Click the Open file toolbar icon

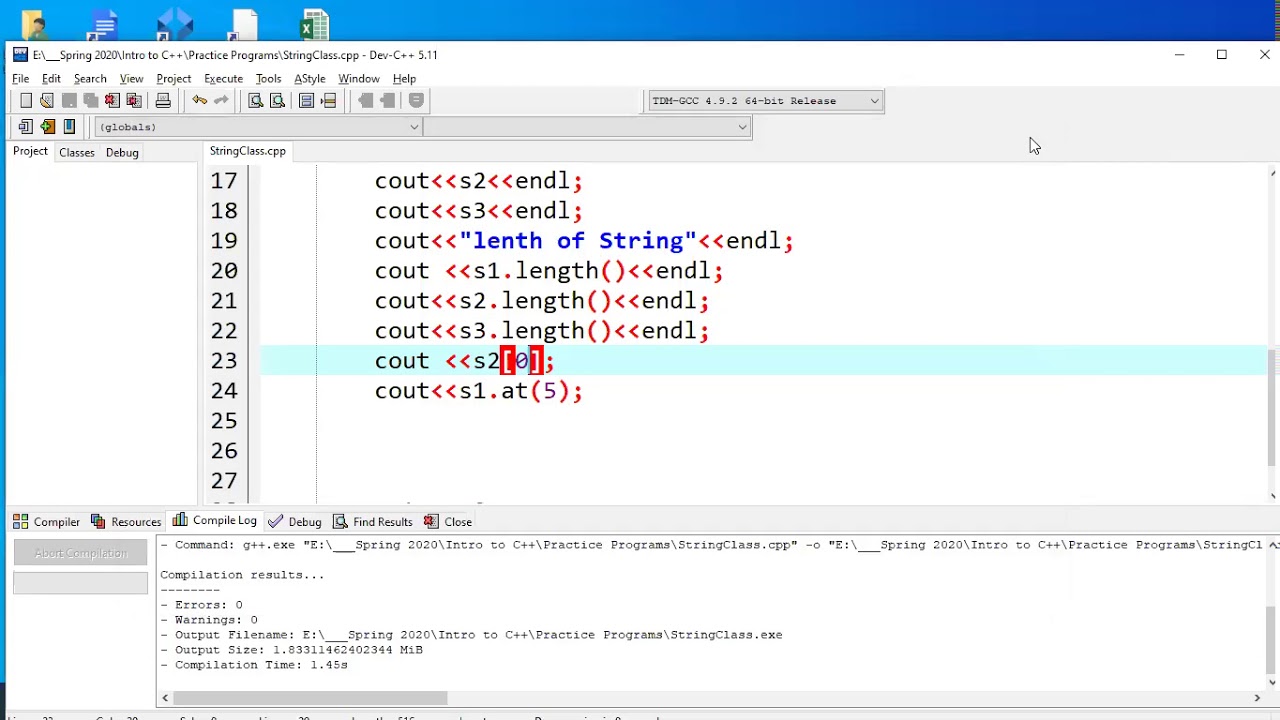click(47, 100)
